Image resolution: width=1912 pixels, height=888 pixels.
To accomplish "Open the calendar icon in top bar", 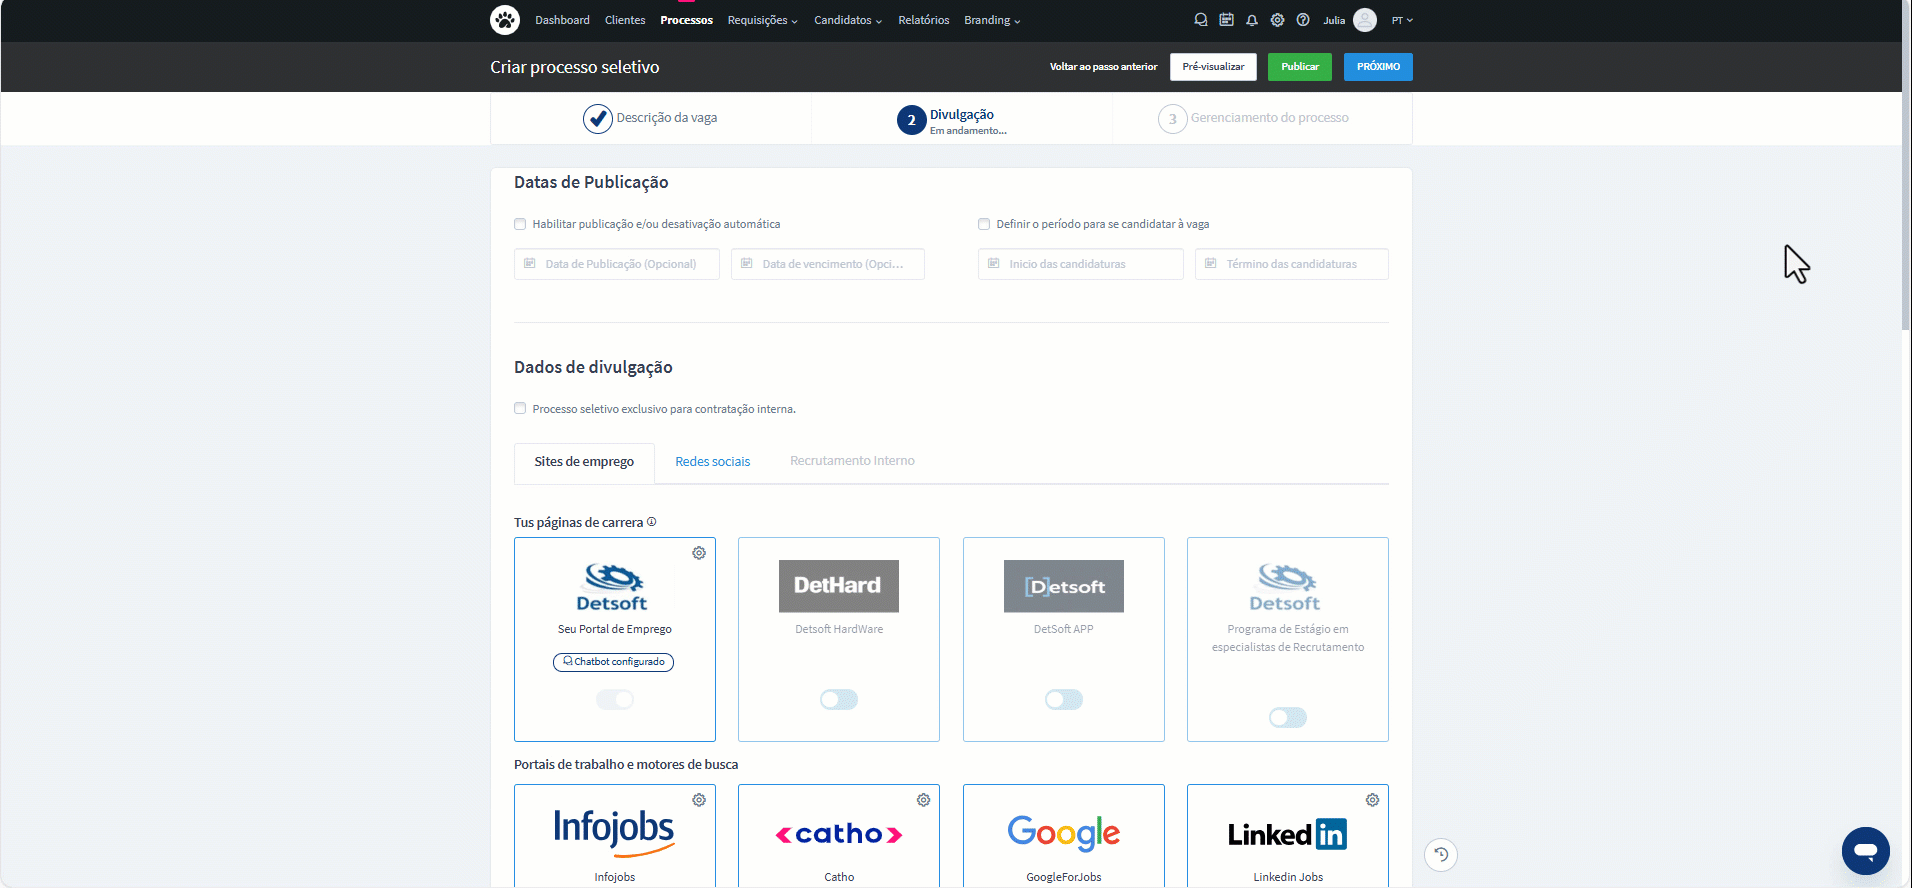I will coord(1226,20).
